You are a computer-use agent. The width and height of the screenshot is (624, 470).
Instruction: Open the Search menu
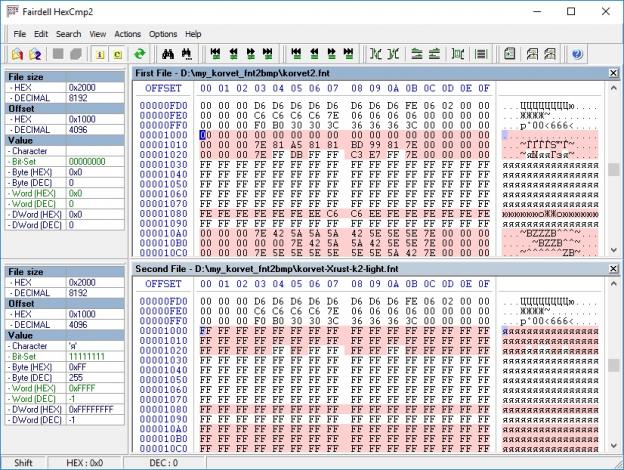(68, 34)
